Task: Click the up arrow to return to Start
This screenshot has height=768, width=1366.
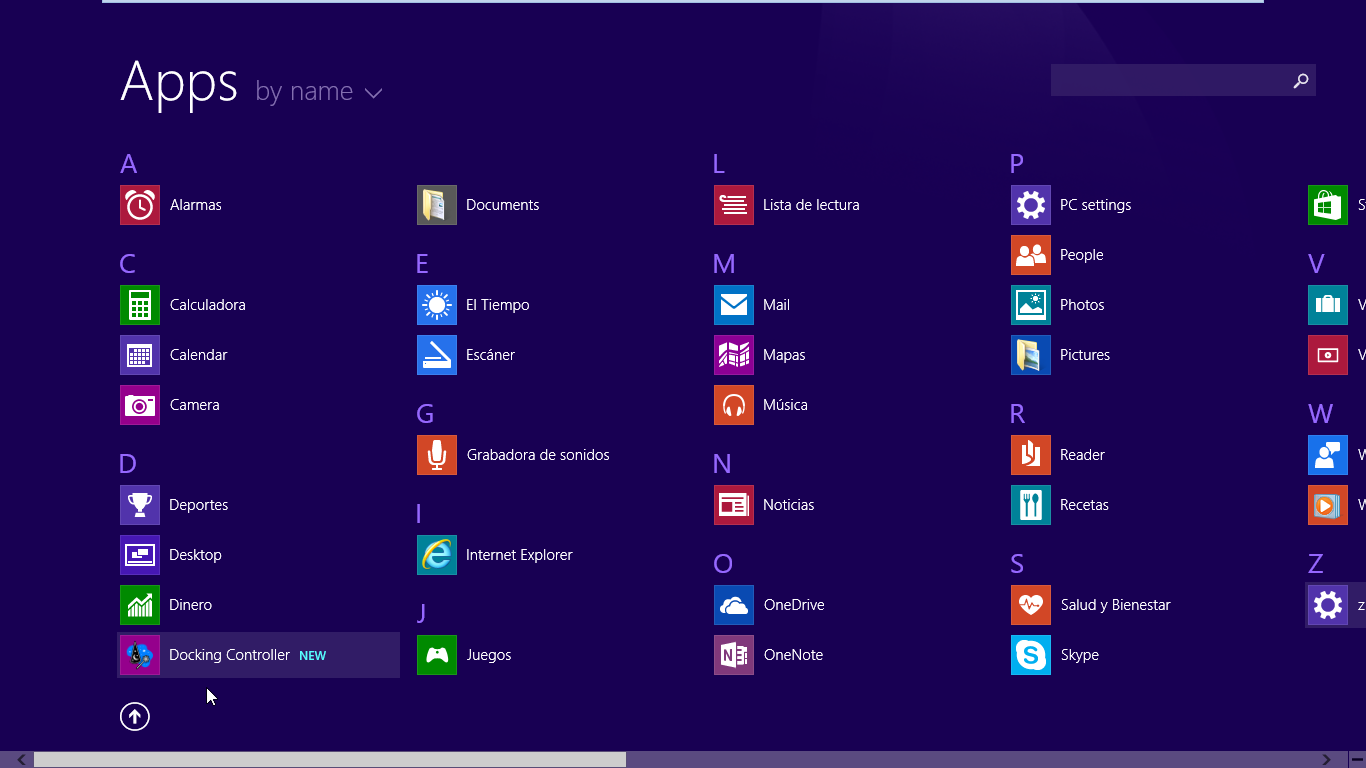Action: coord(135,716)
